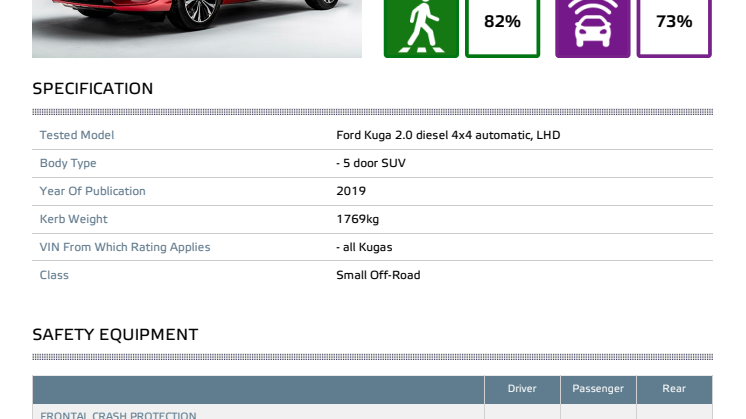This screenshot has width=746, height=419.
Task: Click the Class label
Action: click(54, 275)
